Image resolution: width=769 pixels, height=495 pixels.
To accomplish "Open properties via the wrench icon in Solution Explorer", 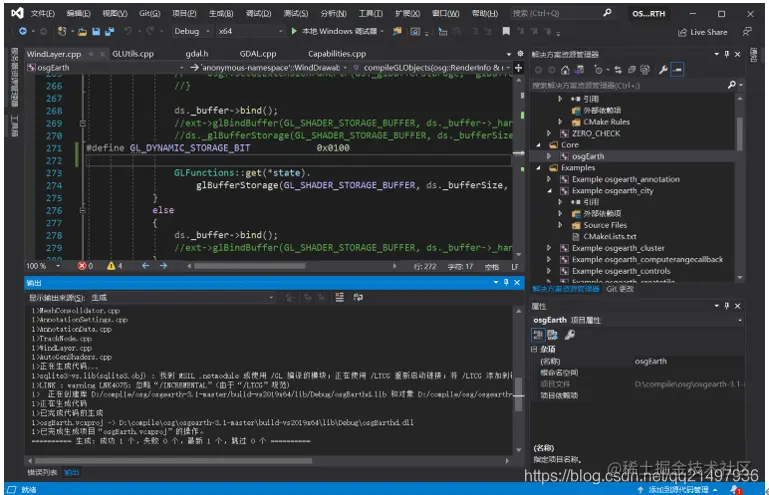I will 663,70.
